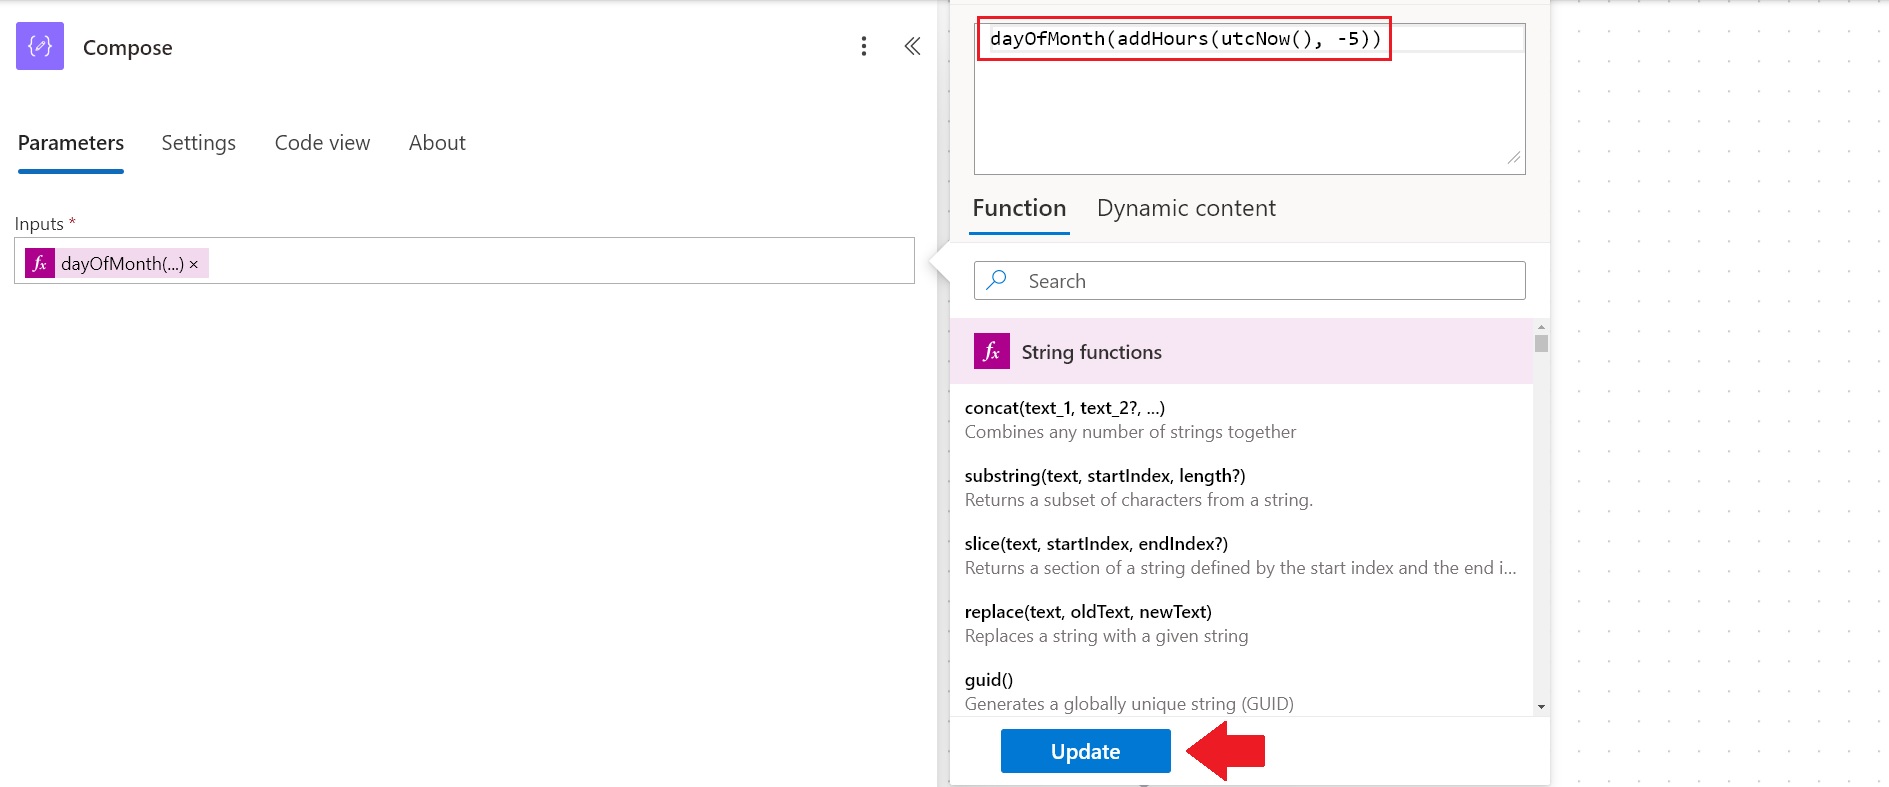Collapse the String functions section header

[1240, 351]
